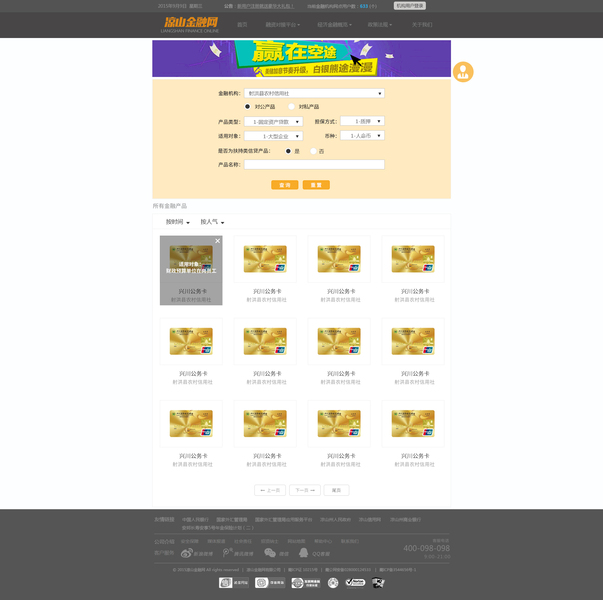603x600 pixels.
Task: Open the 担保方式 dropdown
Action: (x=362, y=121)
